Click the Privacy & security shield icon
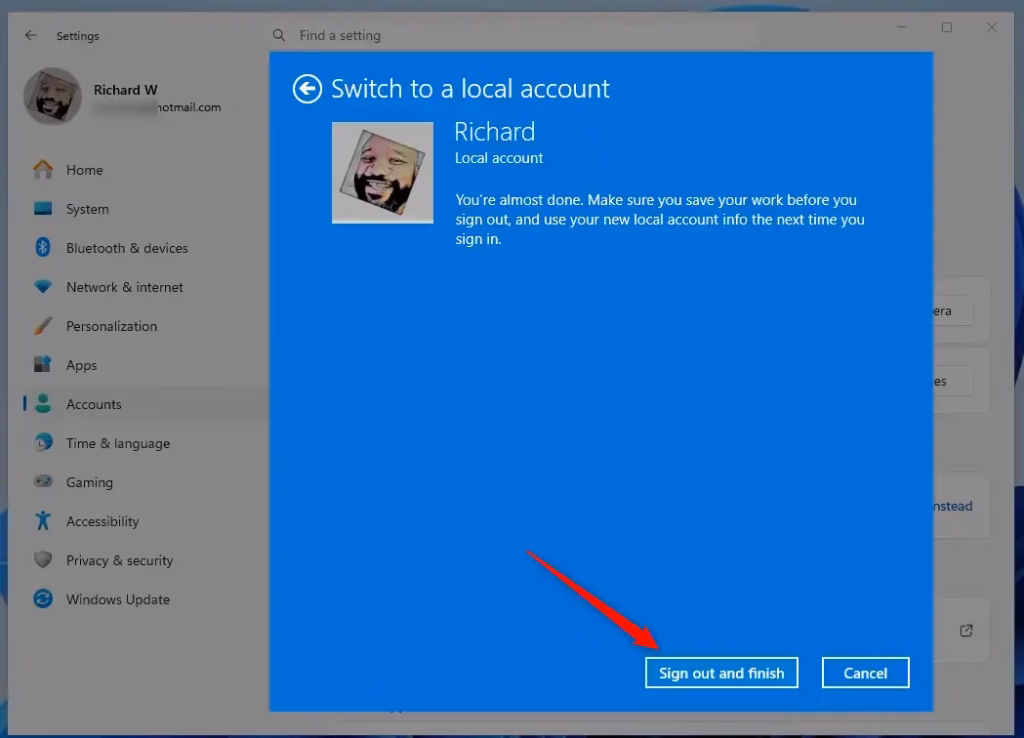The width and height of the screenshot is (1024, 738). tap(43, 561)
